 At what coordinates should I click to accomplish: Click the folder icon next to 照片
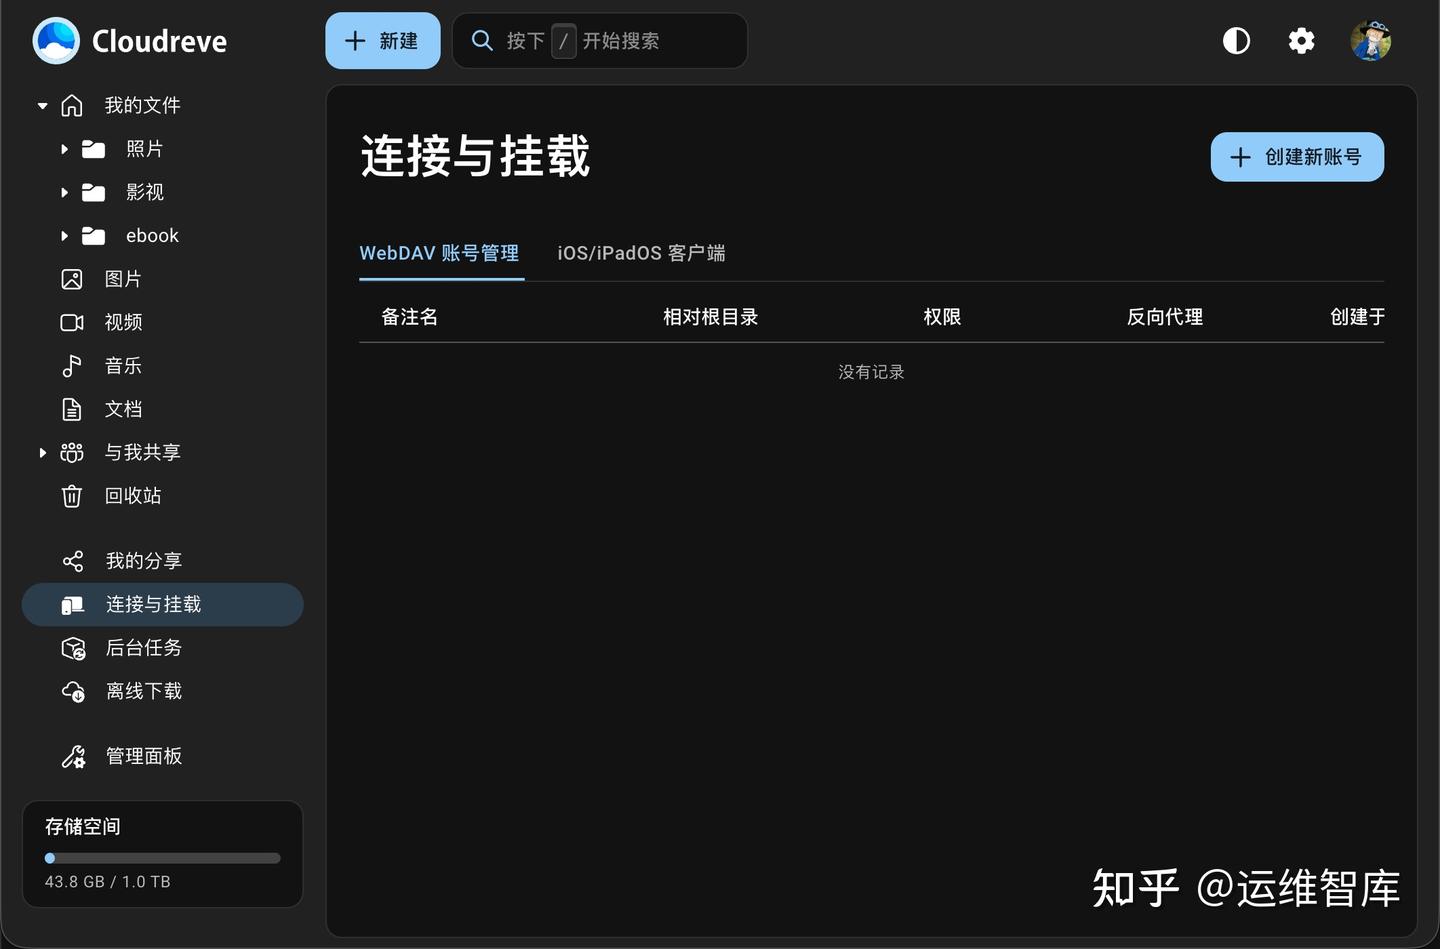[93, 149]
